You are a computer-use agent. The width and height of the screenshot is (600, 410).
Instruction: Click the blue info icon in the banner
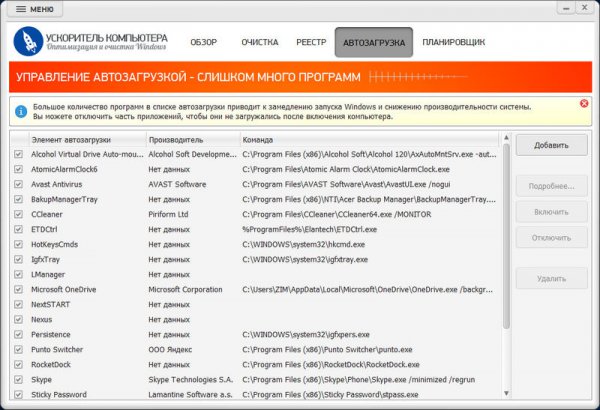20,106
